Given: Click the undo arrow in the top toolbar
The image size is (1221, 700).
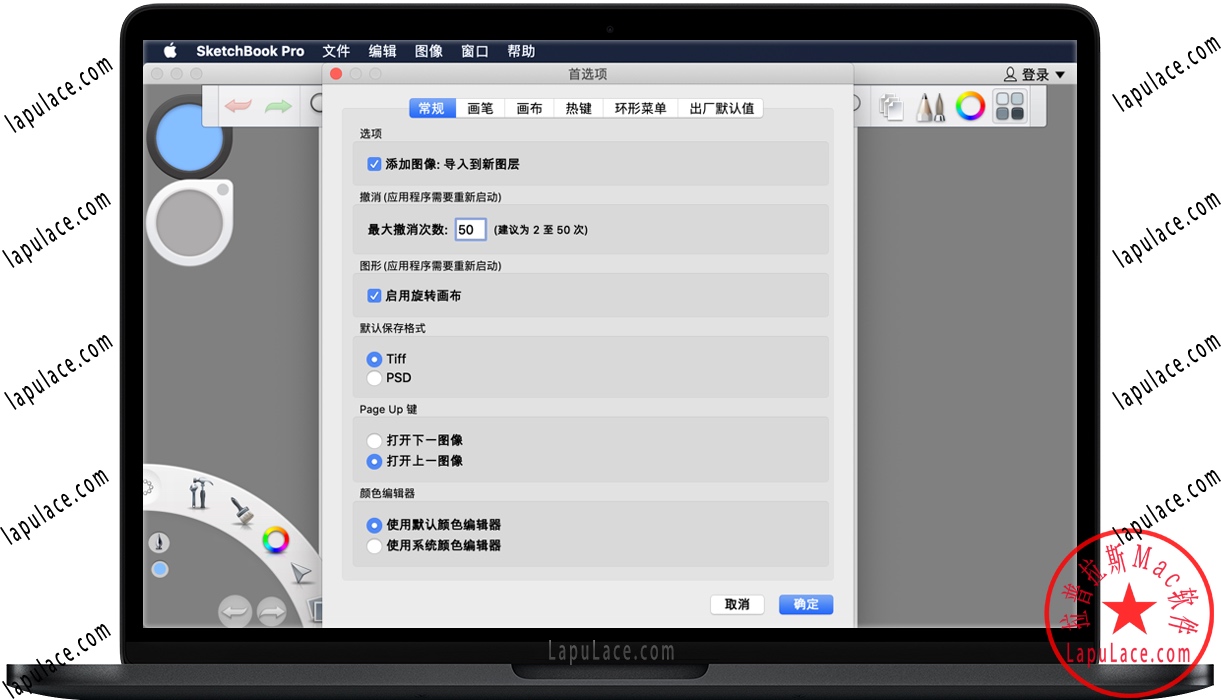Looking at the screenshot, I should click(x=238, y=105).
